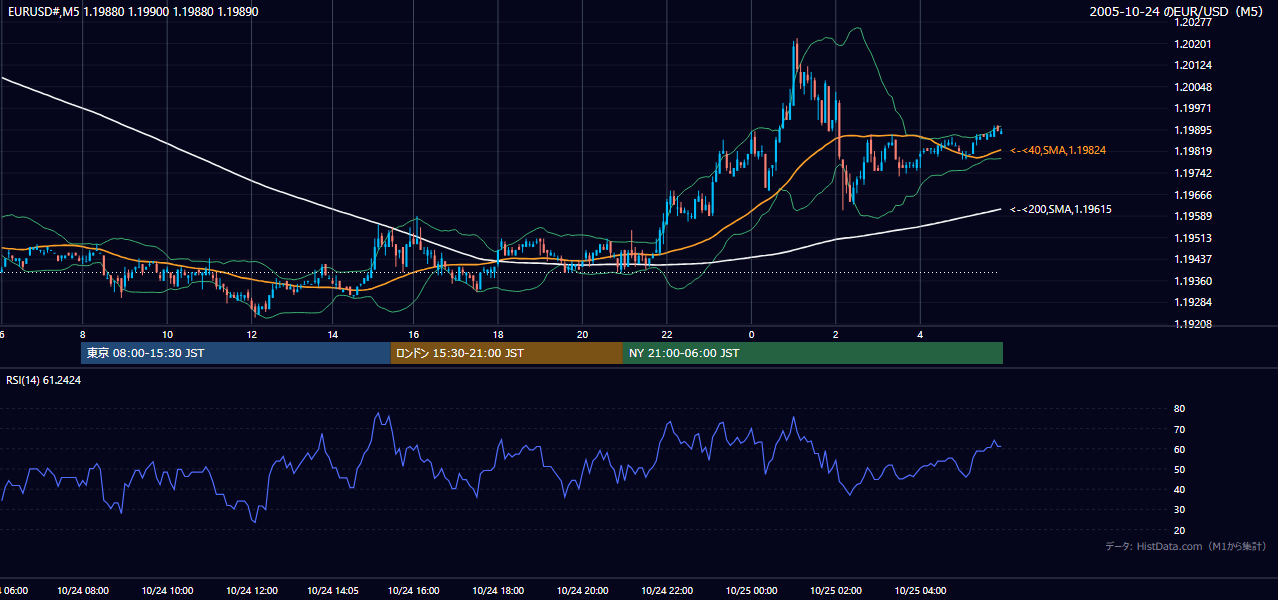Click RSI scale value 70
Viewport: 1278px width, 600px height.
pos(1180,429)
